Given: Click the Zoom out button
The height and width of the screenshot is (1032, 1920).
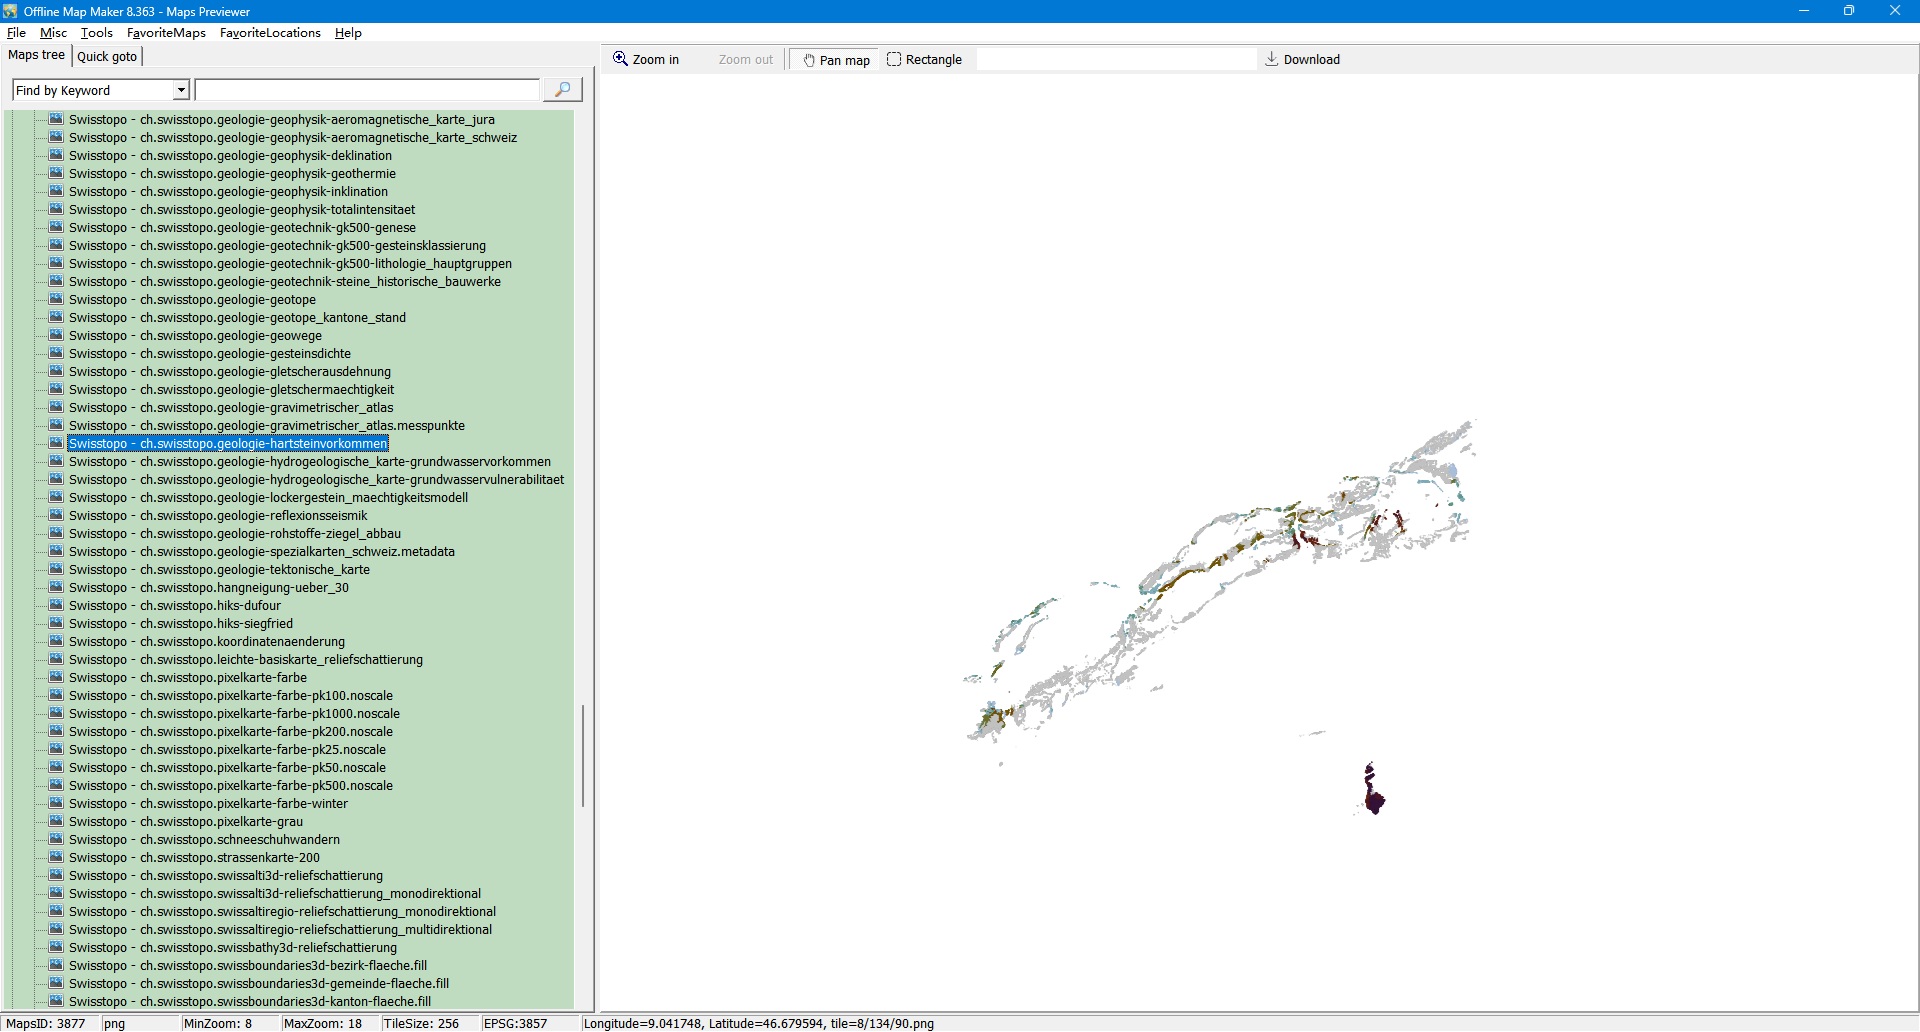Looking at the screenshot, I should click(x=745, y=60).
